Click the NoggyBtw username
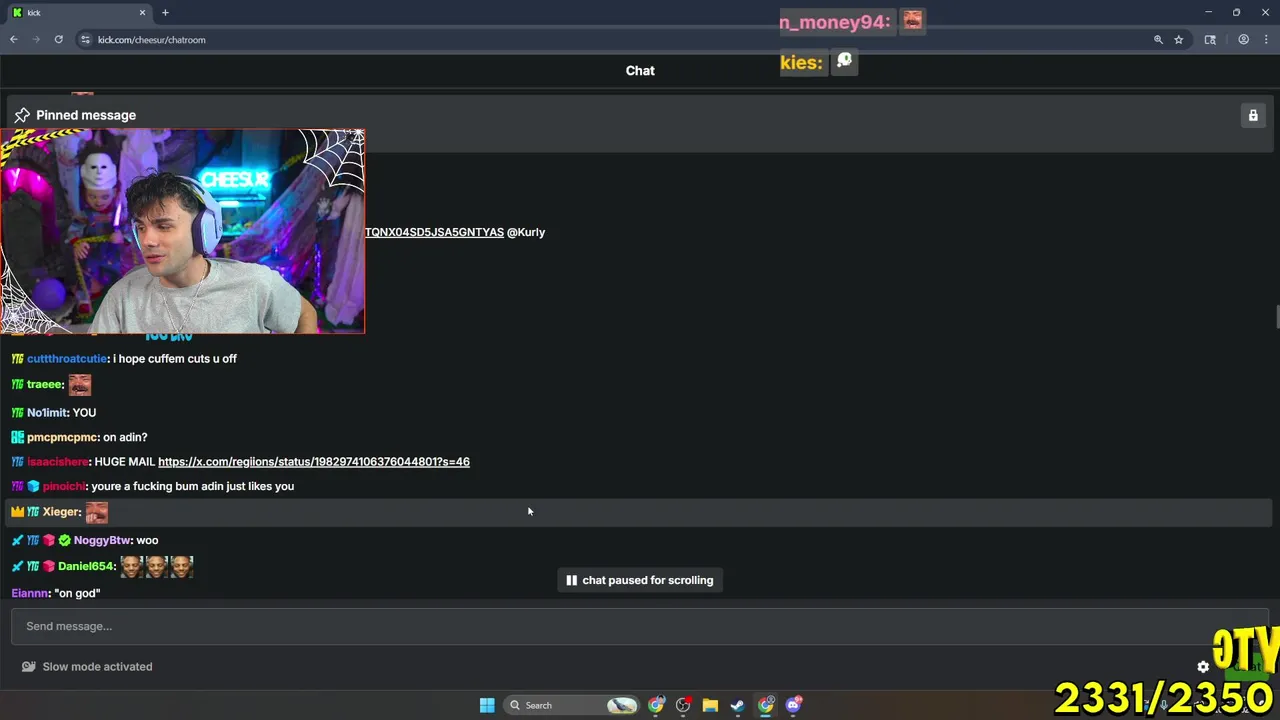Screen dimensions: 1280x720 tap(103, 540)
